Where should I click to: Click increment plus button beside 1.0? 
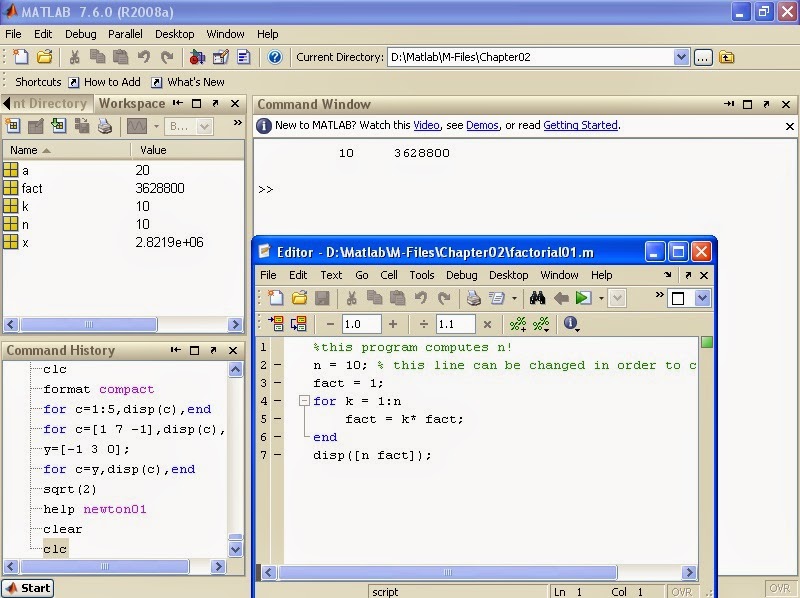tap(393, 324)
